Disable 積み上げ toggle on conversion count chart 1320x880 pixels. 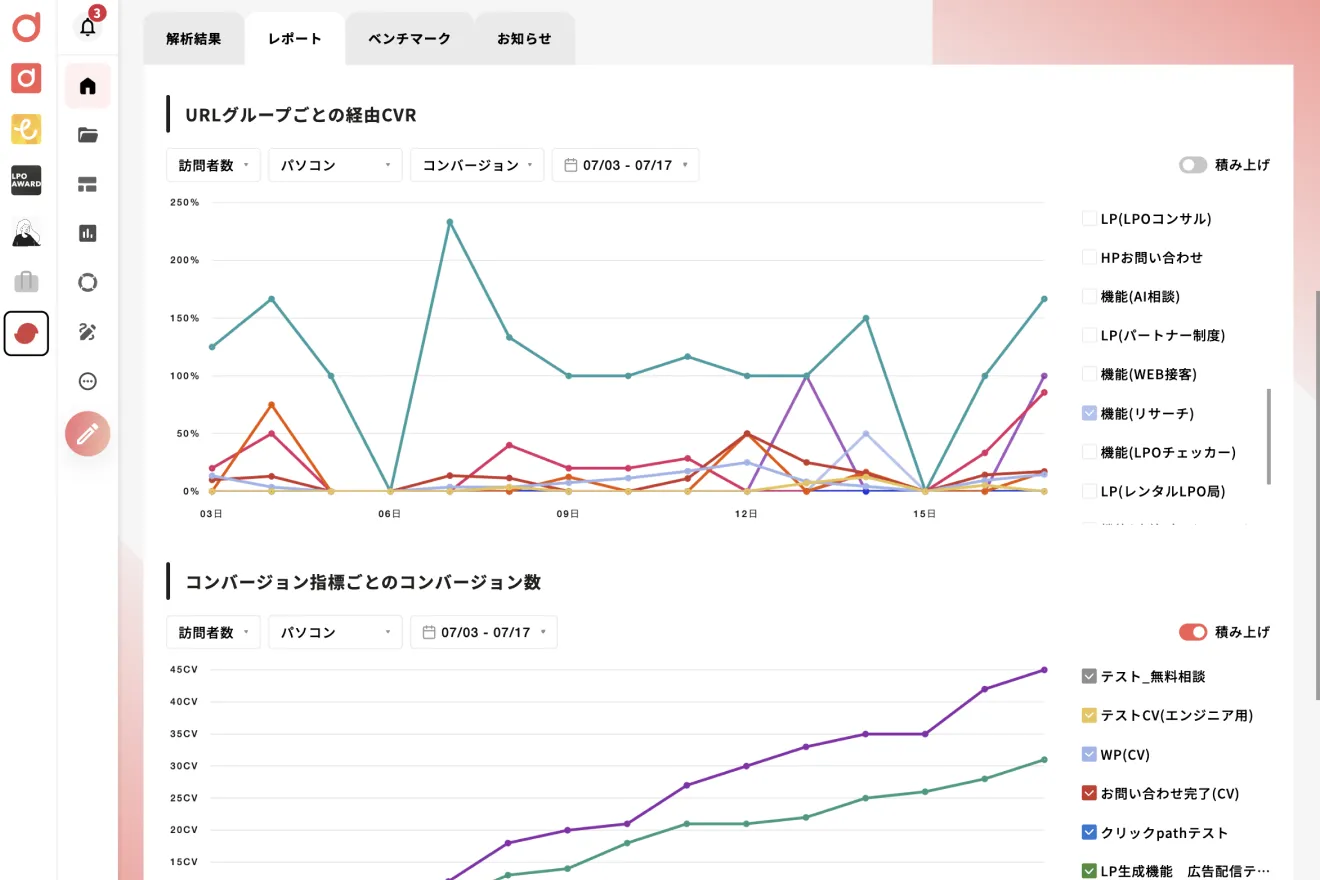(1193, 632)
